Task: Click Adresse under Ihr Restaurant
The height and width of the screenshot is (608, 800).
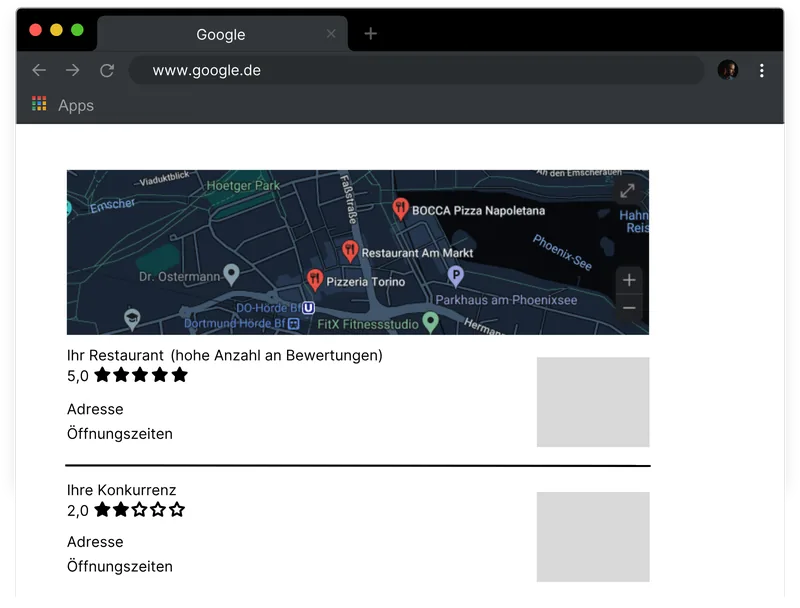Action: point(95,409)
